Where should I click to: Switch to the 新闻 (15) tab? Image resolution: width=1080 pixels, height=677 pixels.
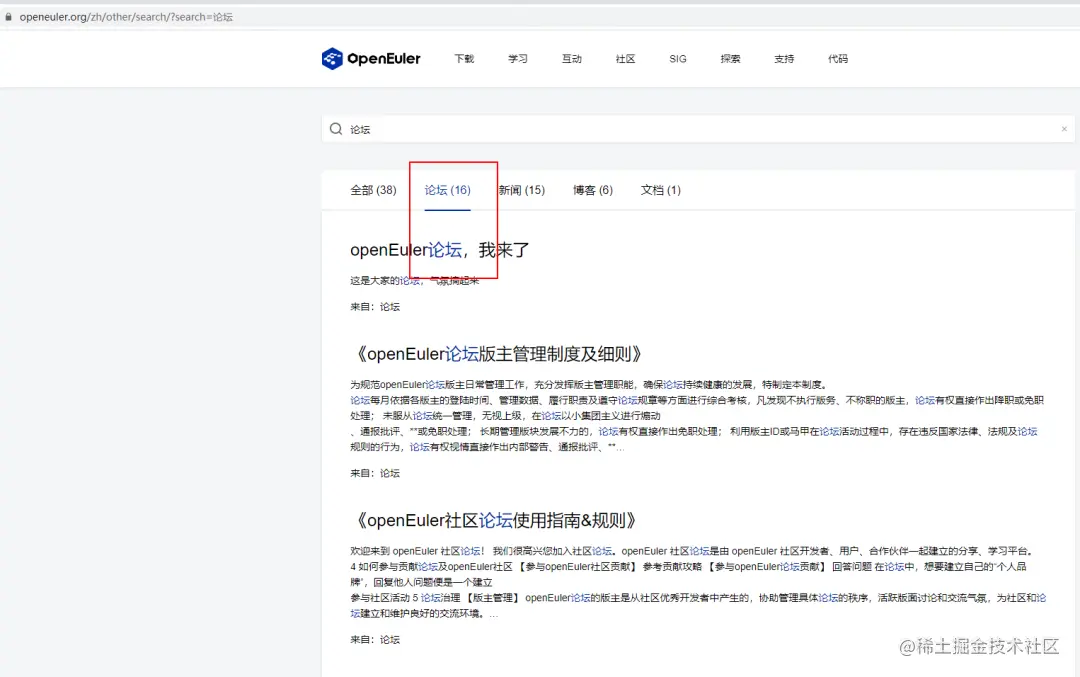[521, 190]
